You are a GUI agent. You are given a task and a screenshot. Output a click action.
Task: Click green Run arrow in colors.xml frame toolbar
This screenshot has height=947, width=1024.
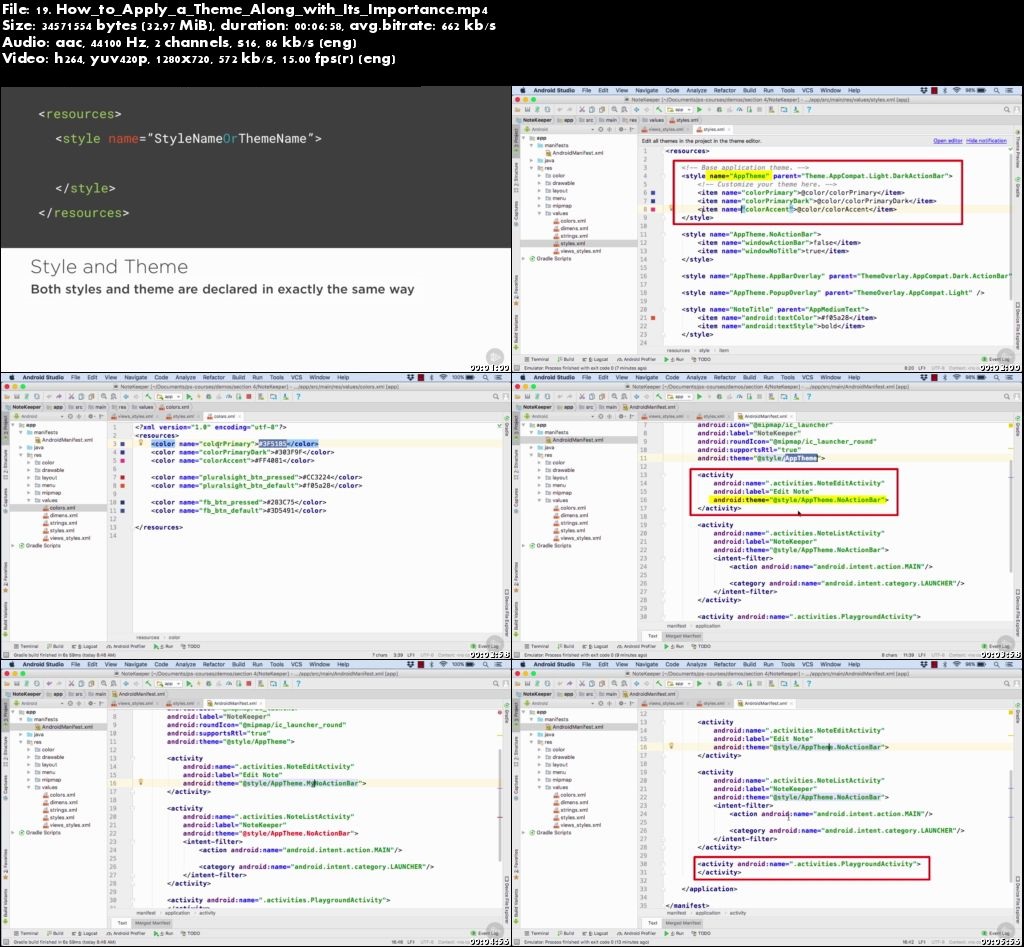click(x=188, y=396)
